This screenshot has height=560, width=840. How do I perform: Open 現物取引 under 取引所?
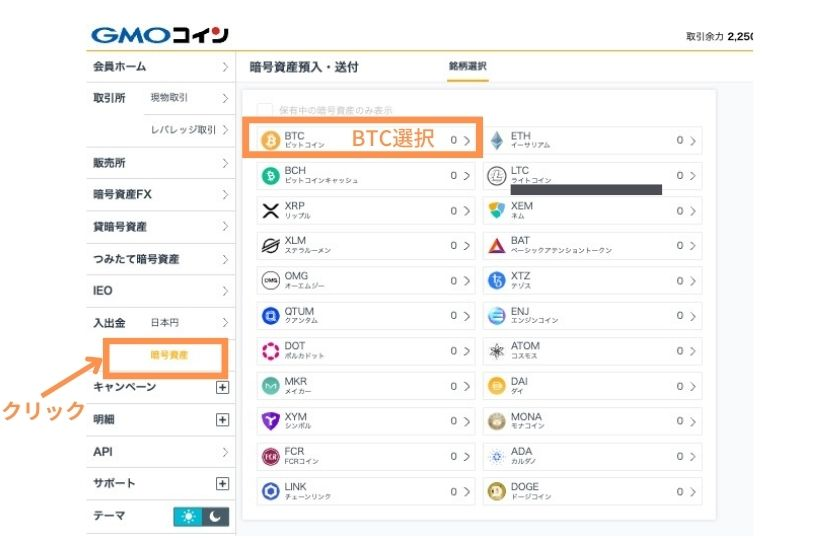click(x=189, y=98)
